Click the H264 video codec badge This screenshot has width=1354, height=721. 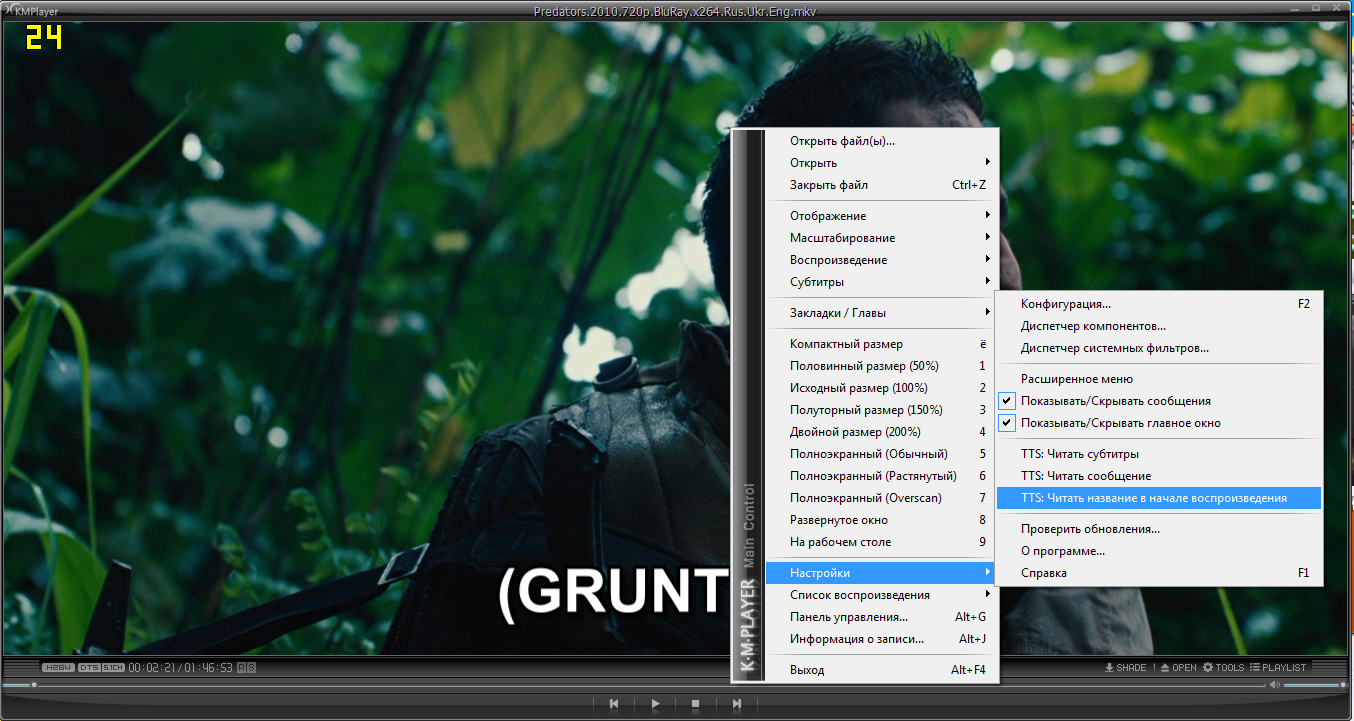click(x=58, y=667)
